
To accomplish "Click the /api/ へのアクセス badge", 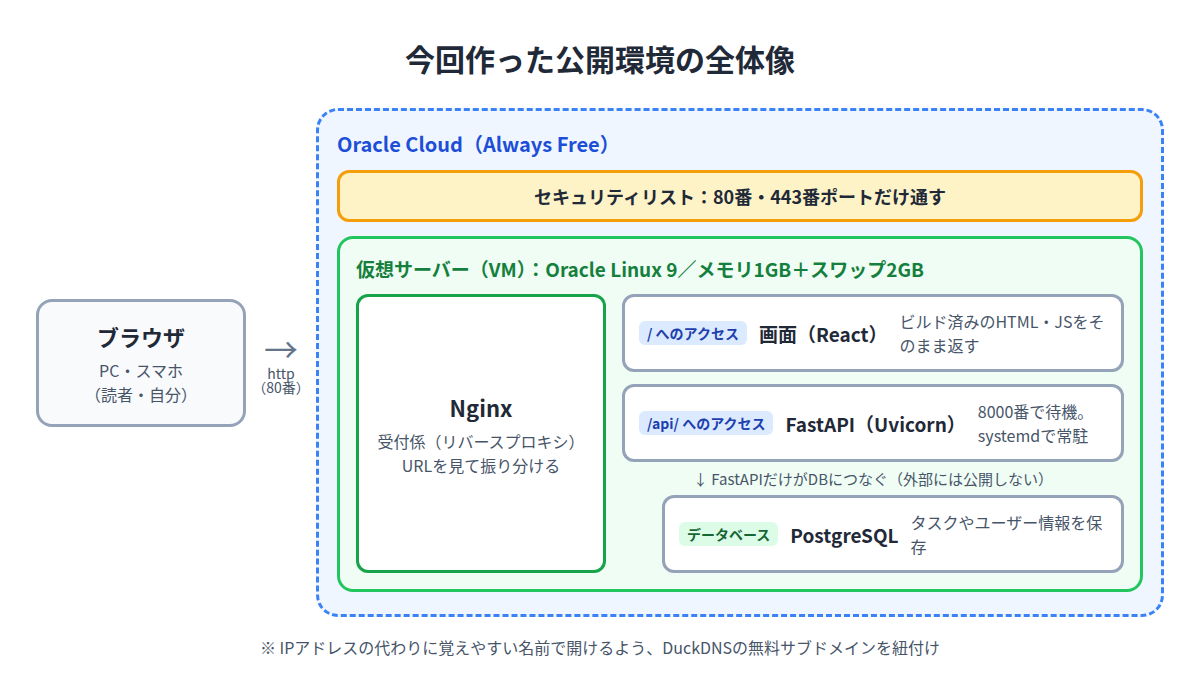I will tap(706, 424).
